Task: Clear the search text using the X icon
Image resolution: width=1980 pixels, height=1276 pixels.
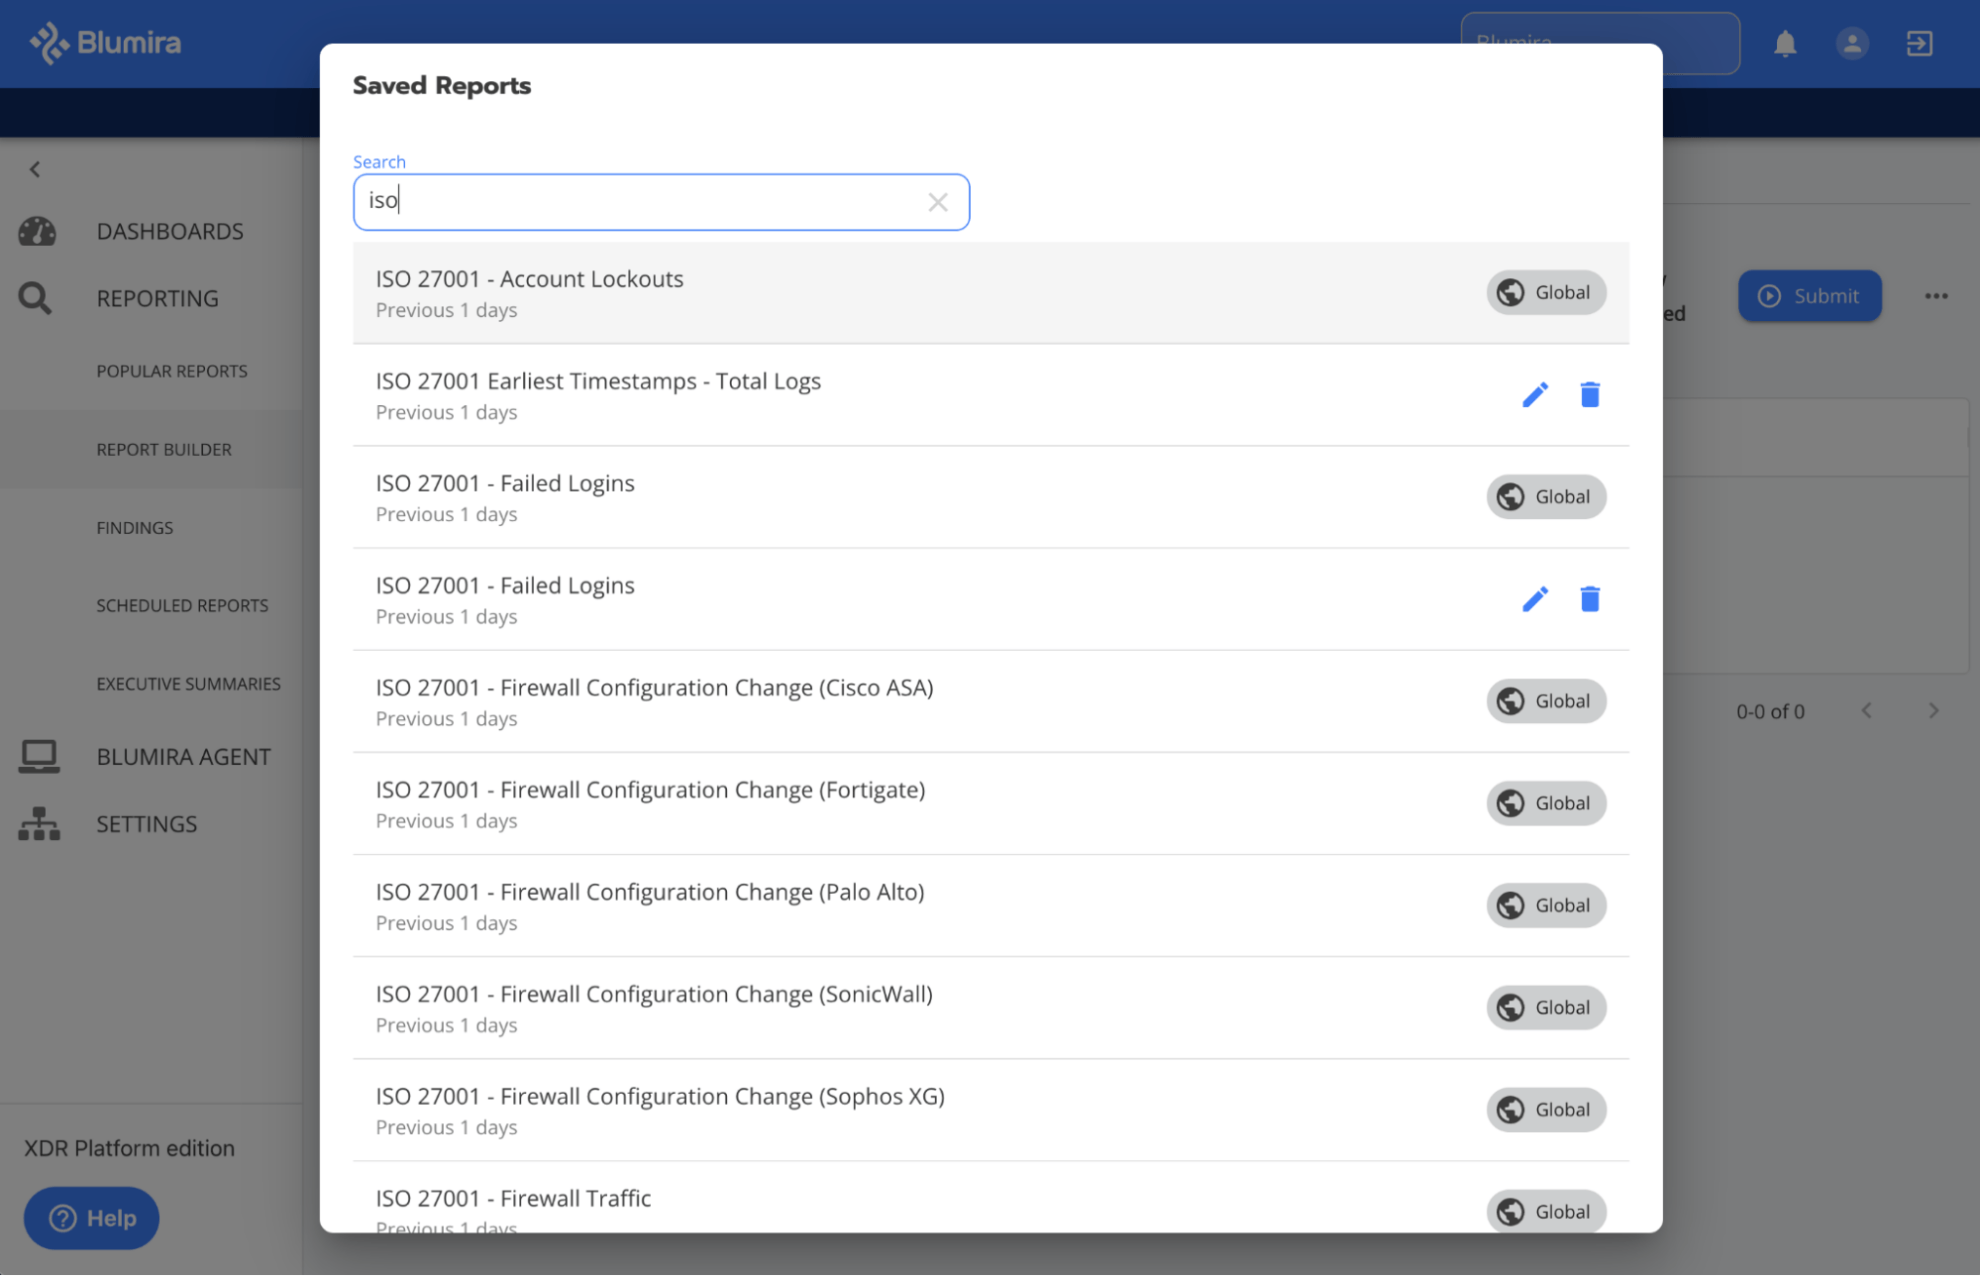Action: (x=938, y=202)
